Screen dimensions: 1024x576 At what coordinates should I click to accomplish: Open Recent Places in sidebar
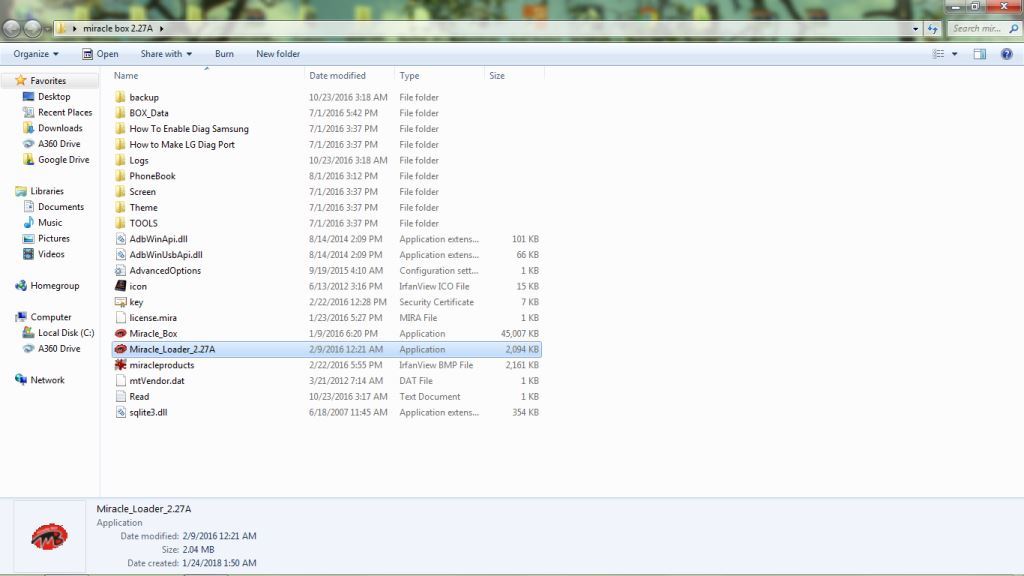(x=65, y=112)
